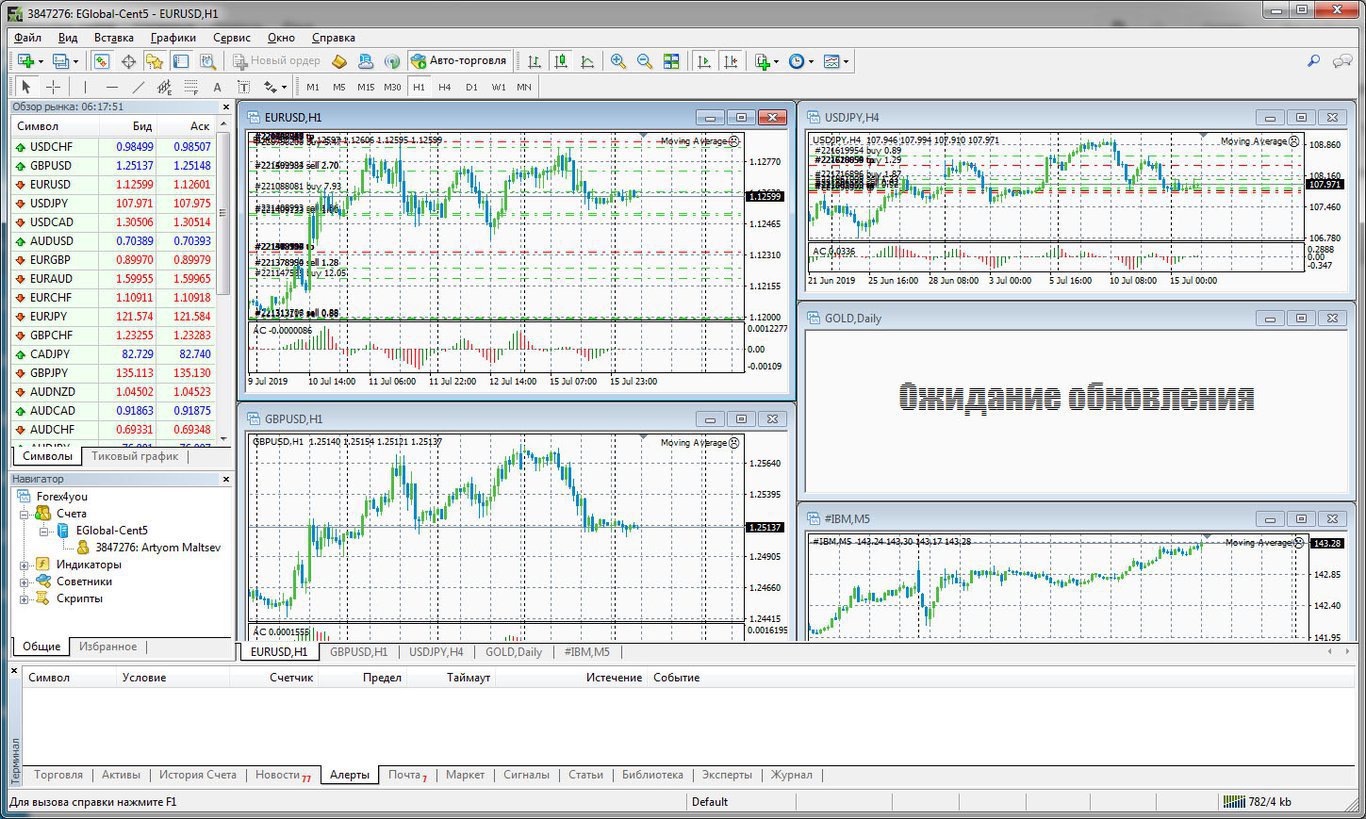Expand the Индикаторы tree node
The image size is (1366, 819).
(x=24, y=564)
